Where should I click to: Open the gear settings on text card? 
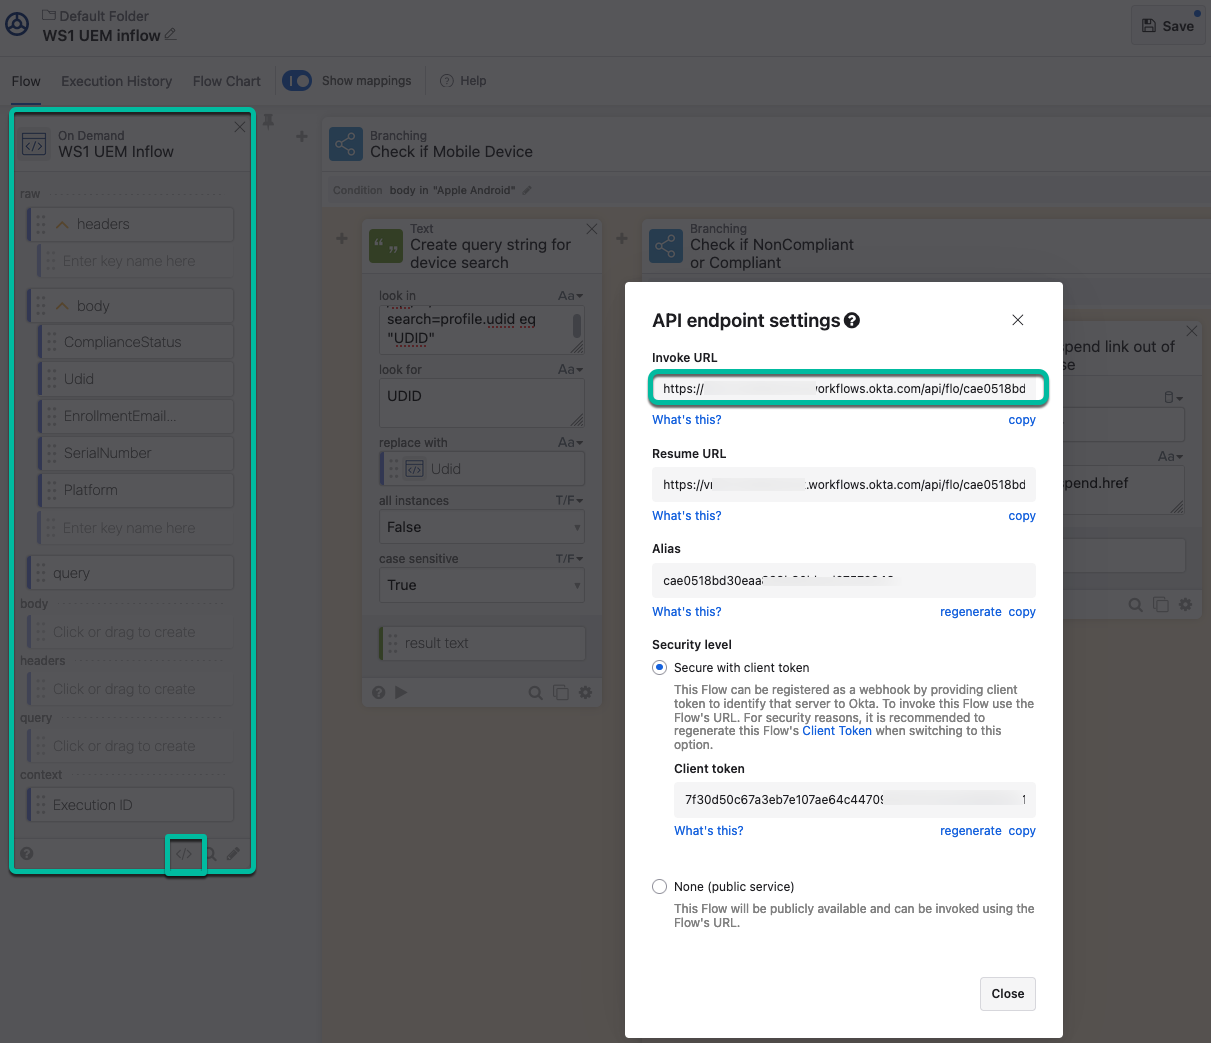pos(585,692)
